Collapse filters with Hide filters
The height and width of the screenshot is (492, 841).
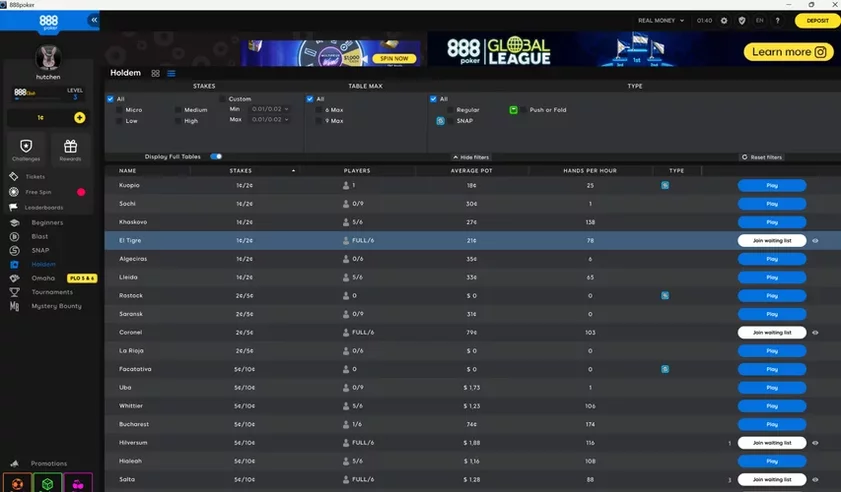(x=471, y=157)
